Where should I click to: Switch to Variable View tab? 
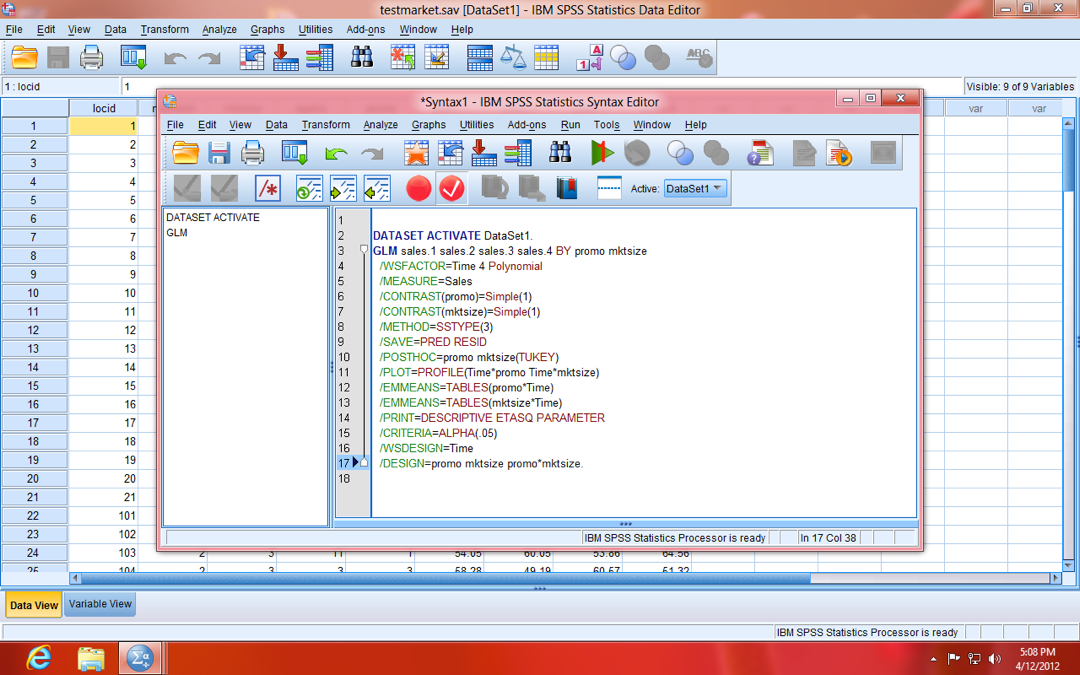tap(100, 604)
